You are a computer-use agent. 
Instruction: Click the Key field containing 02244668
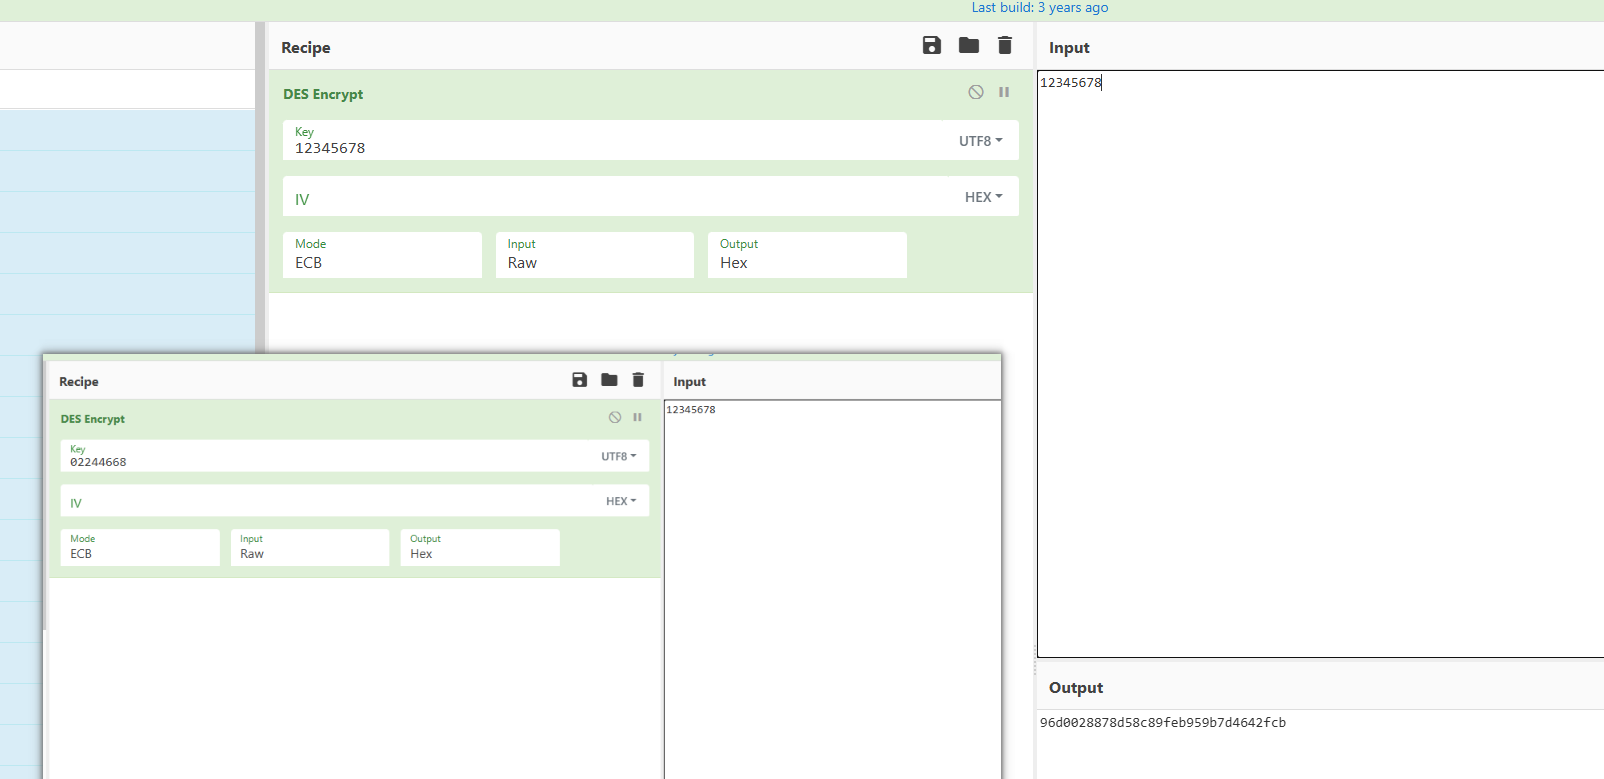coord(320,461)
